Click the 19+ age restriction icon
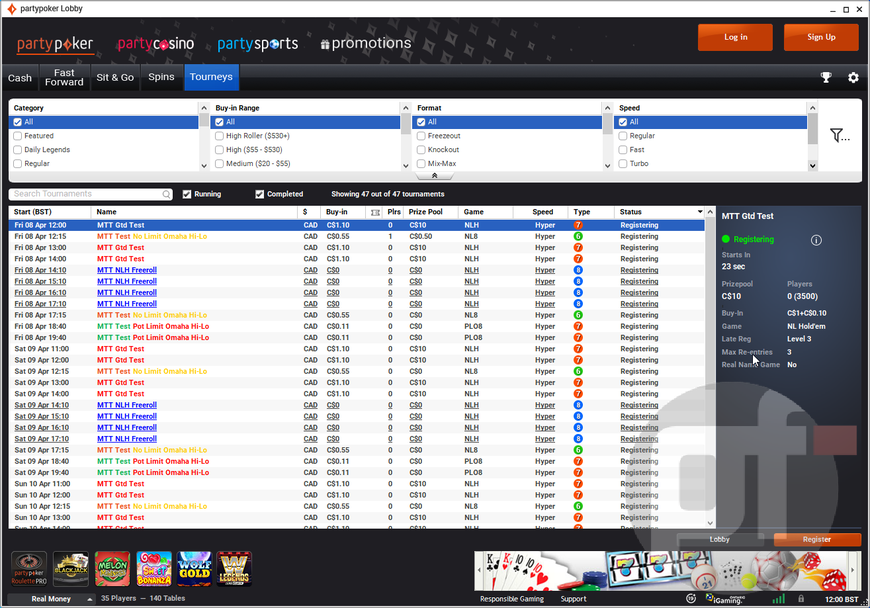The height and width of the screenshot is (608, 870). (x=691, y=599)
